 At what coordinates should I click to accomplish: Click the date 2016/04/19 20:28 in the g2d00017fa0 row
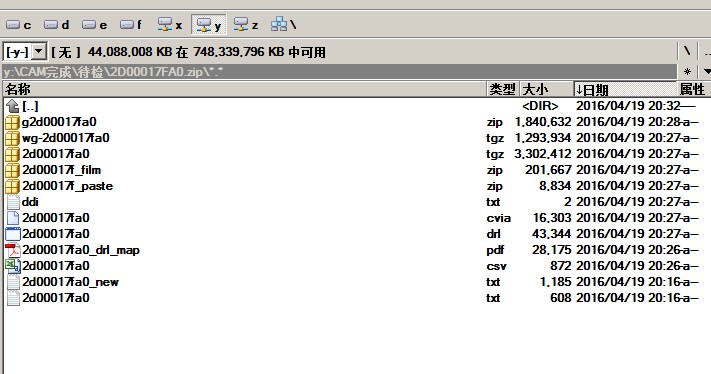point(628,122)
